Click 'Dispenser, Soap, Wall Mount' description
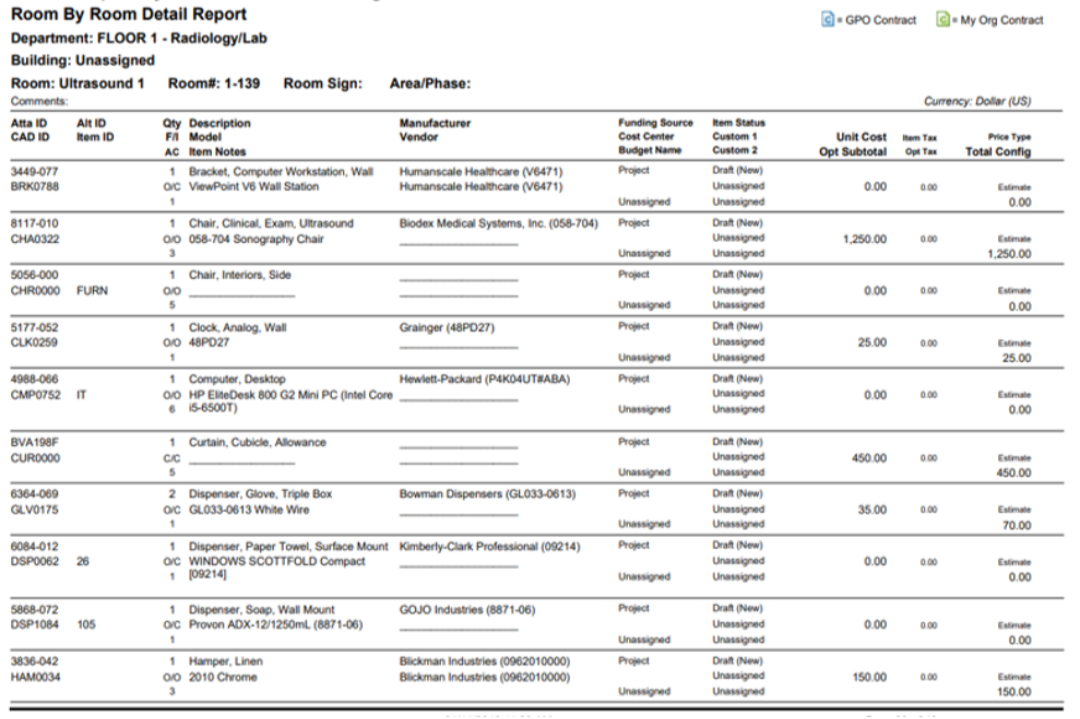 point(262,609)
